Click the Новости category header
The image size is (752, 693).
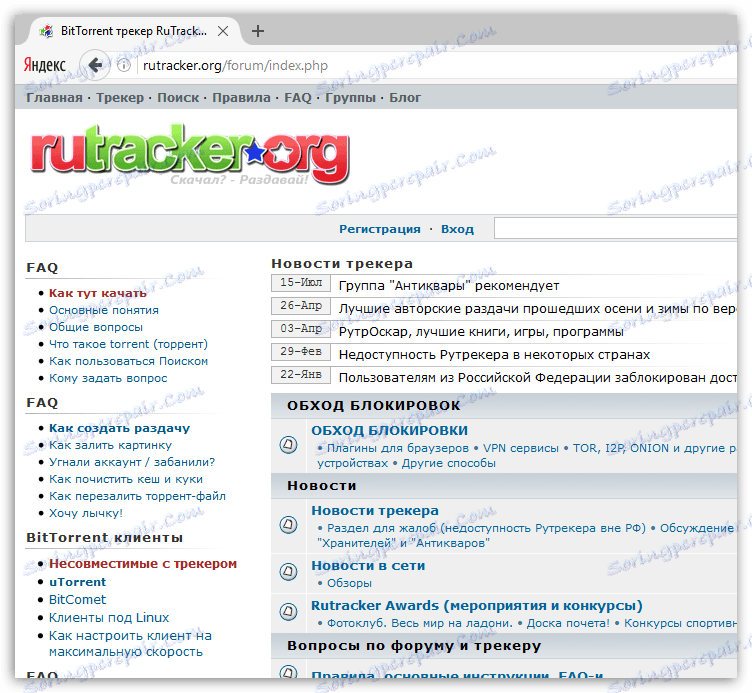pos(321,486)
